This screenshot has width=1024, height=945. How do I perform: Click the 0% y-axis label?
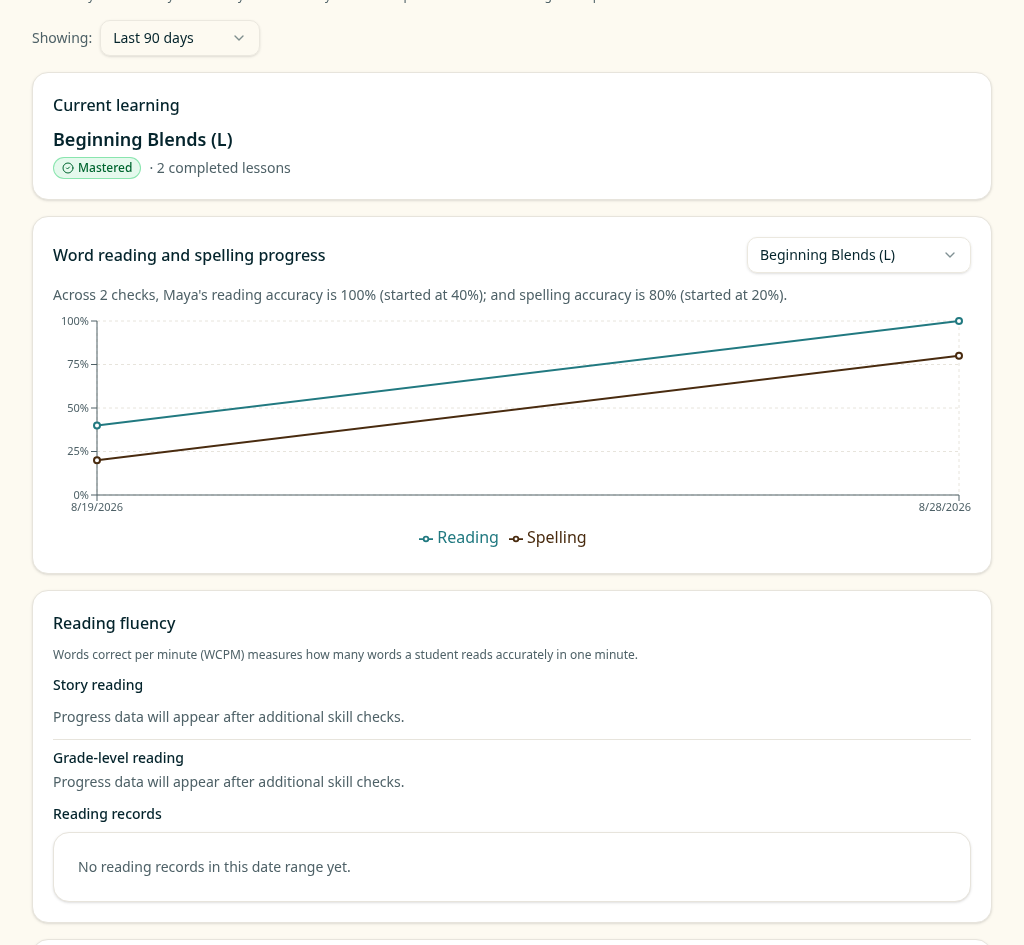(80, 495)
